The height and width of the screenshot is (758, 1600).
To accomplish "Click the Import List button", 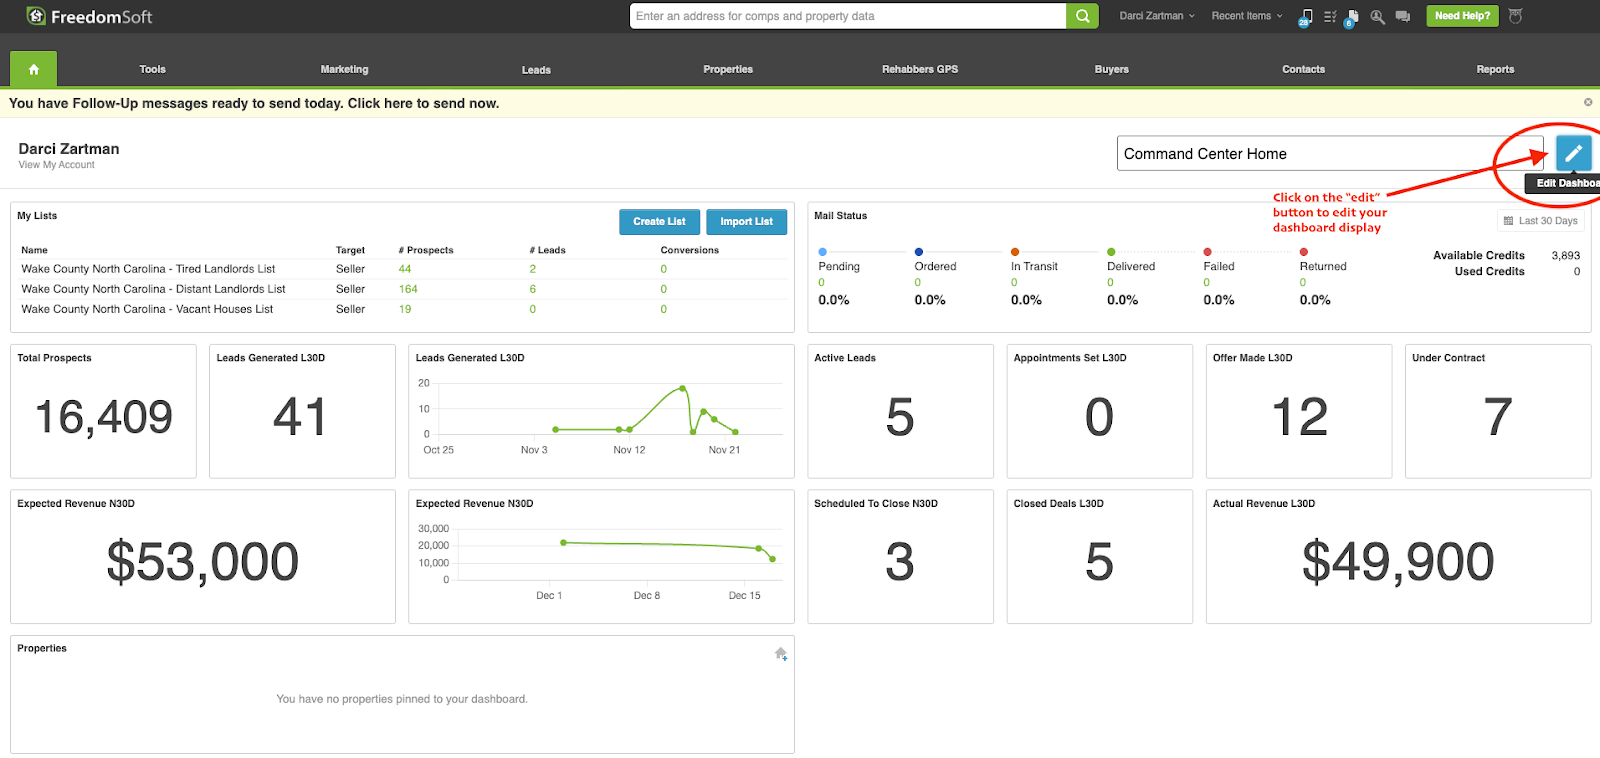I will [x=746, y=222].
